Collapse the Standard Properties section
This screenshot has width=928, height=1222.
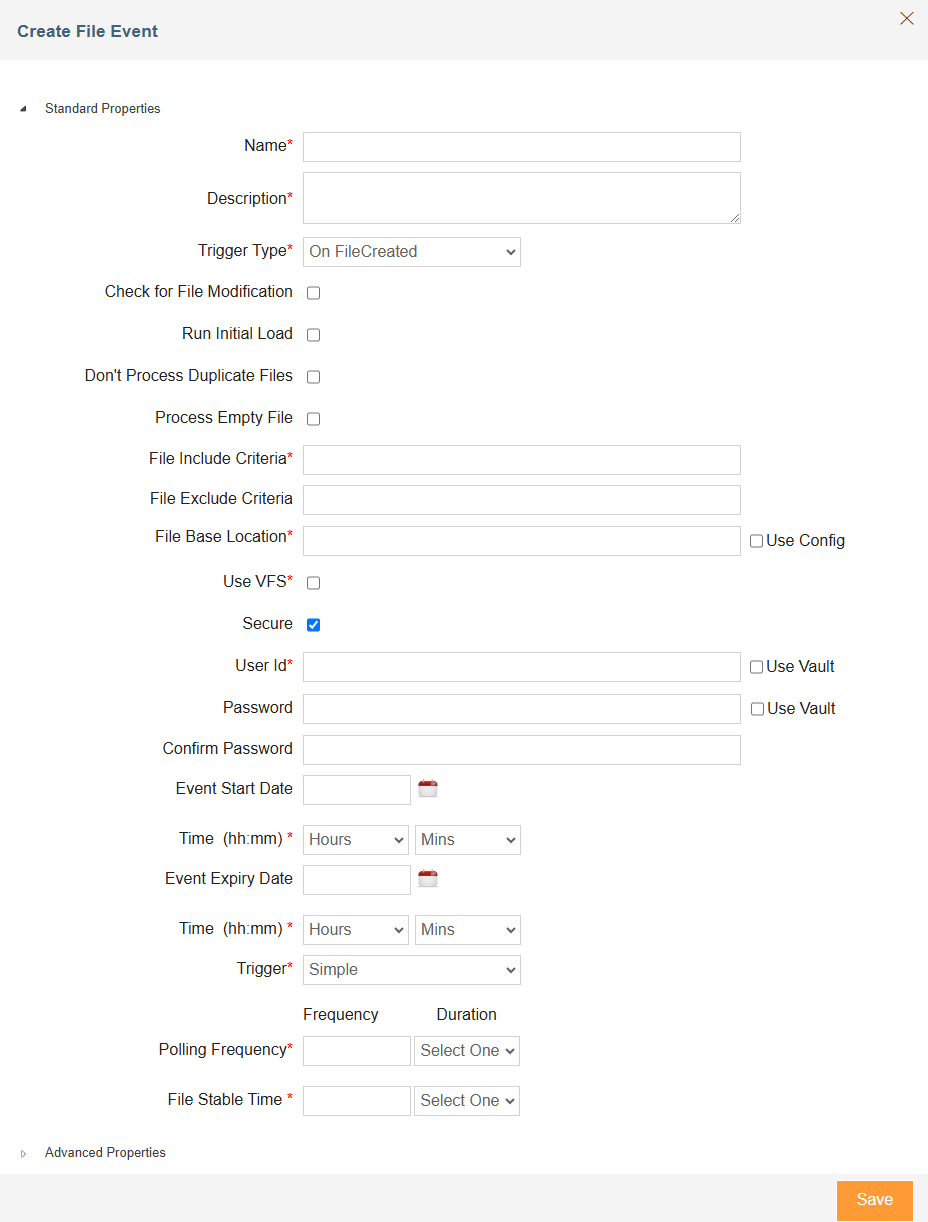click(x=23, y=108)
